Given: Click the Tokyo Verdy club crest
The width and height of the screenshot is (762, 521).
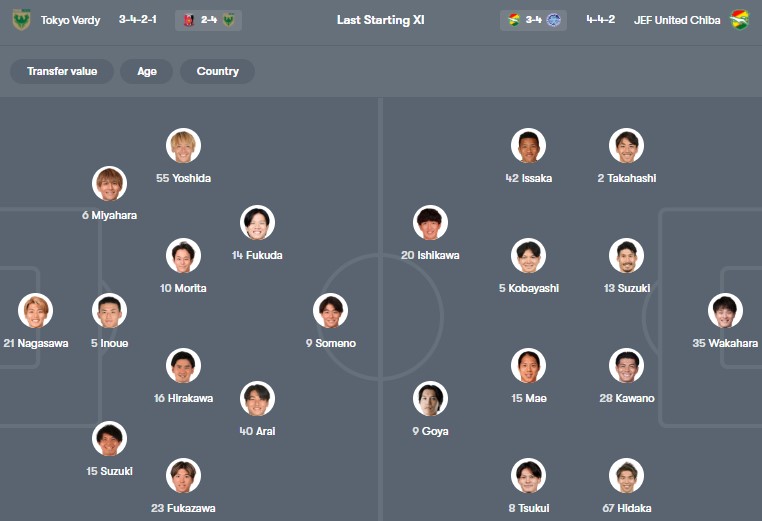Looking at the screenshot, I should click(21, 20).
